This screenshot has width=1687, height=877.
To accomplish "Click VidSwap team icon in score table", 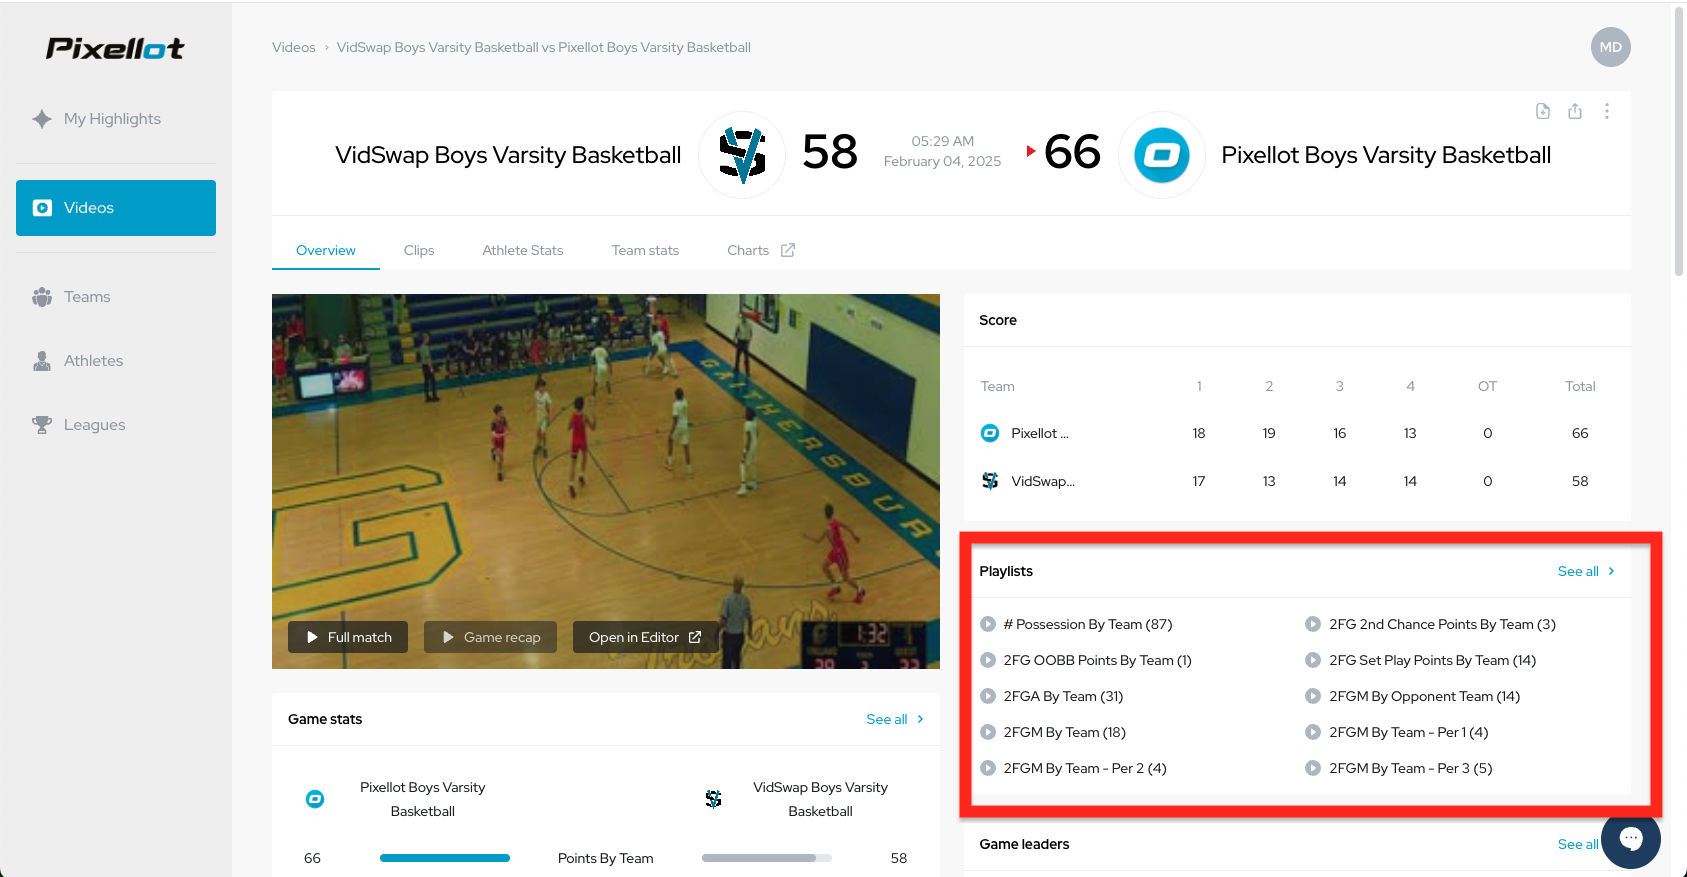I will click(990, 481).
